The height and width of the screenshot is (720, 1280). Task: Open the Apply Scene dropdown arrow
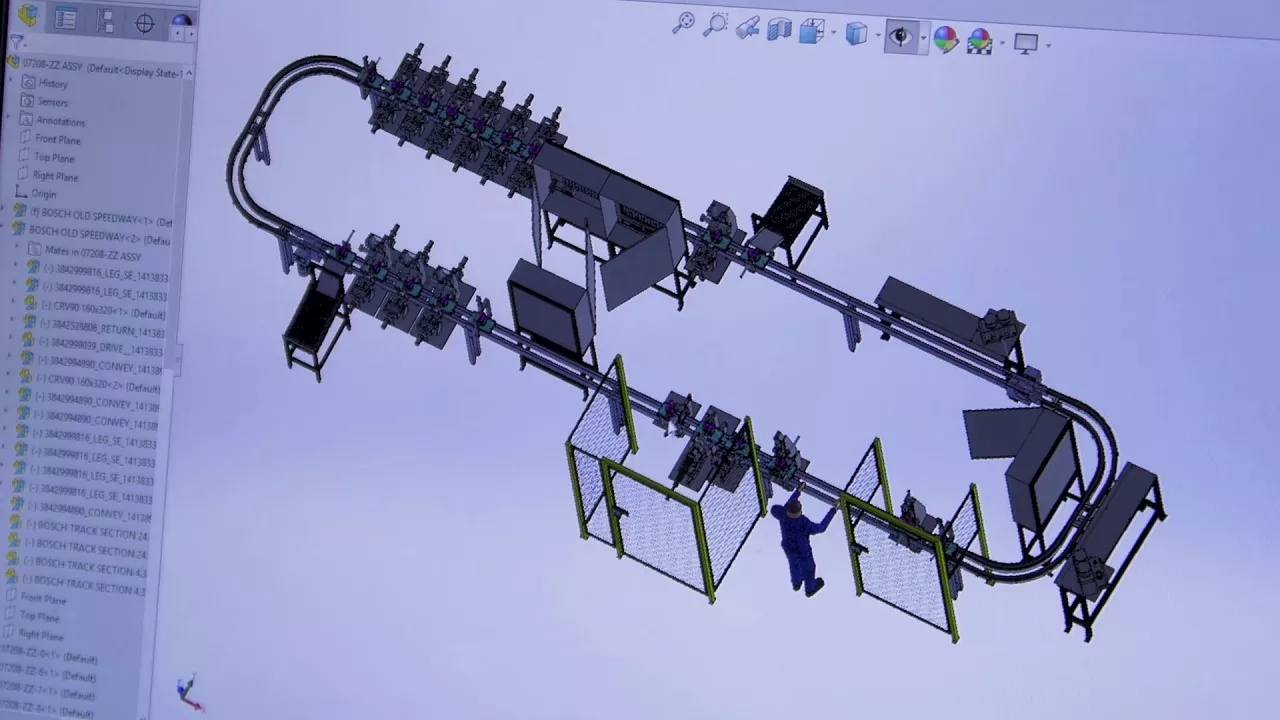point(1000,43)
